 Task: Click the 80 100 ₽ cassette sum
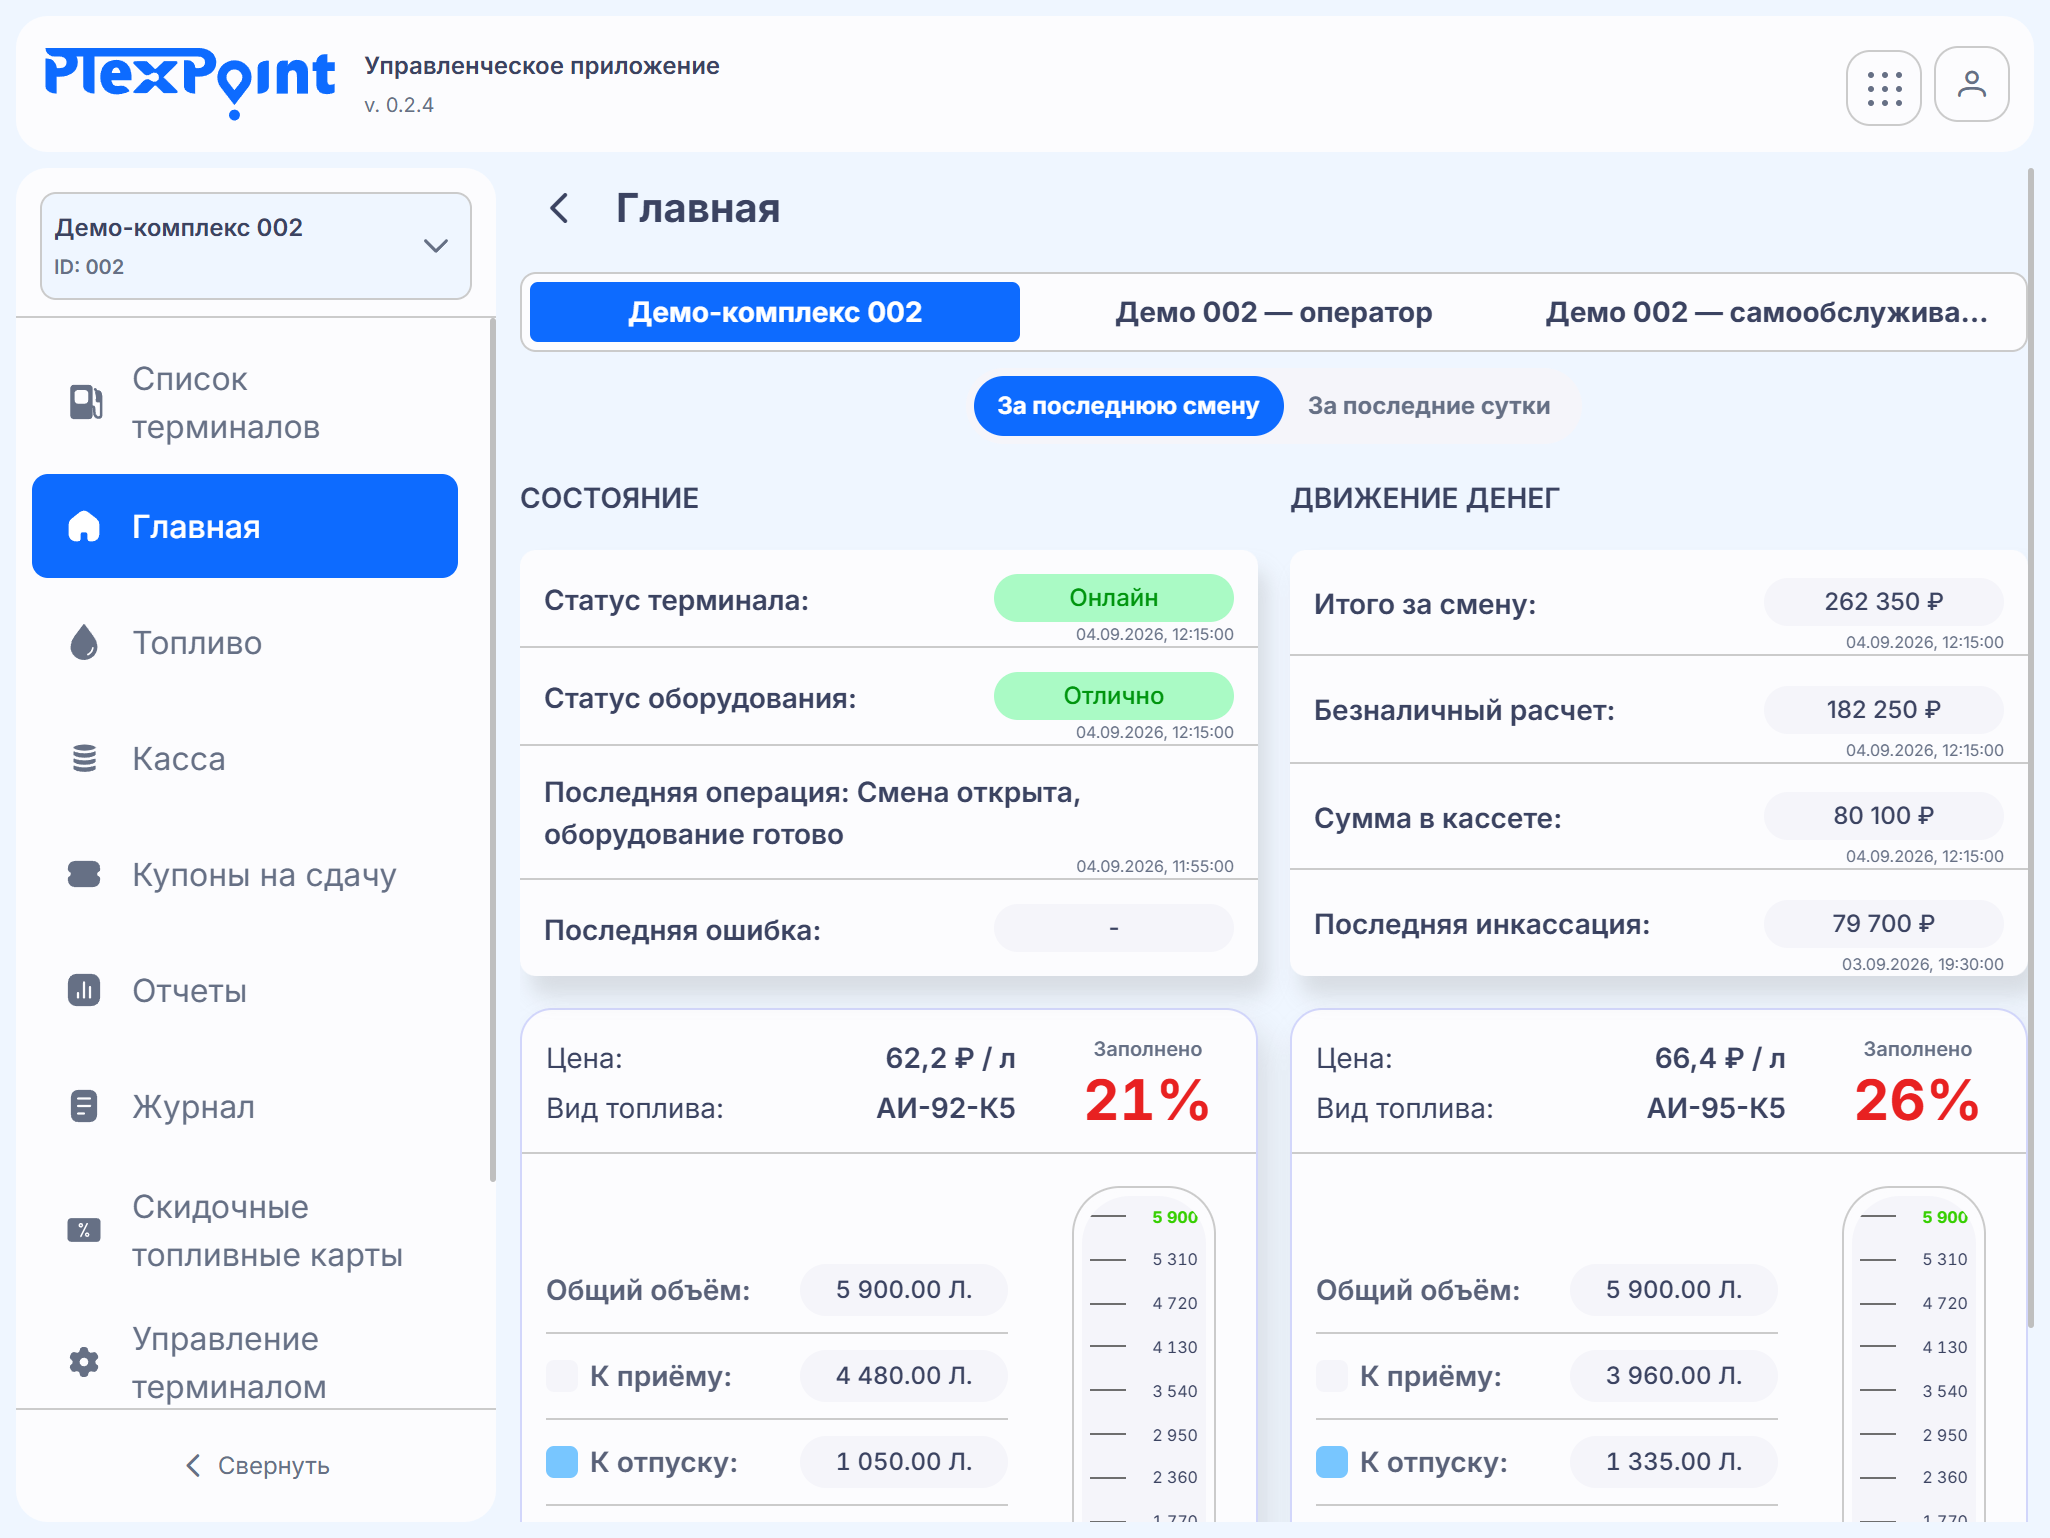pos(1883,816)
